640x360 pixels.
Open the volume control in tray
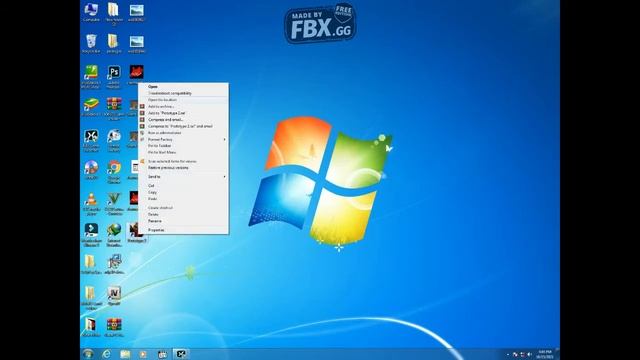(529, 354)
